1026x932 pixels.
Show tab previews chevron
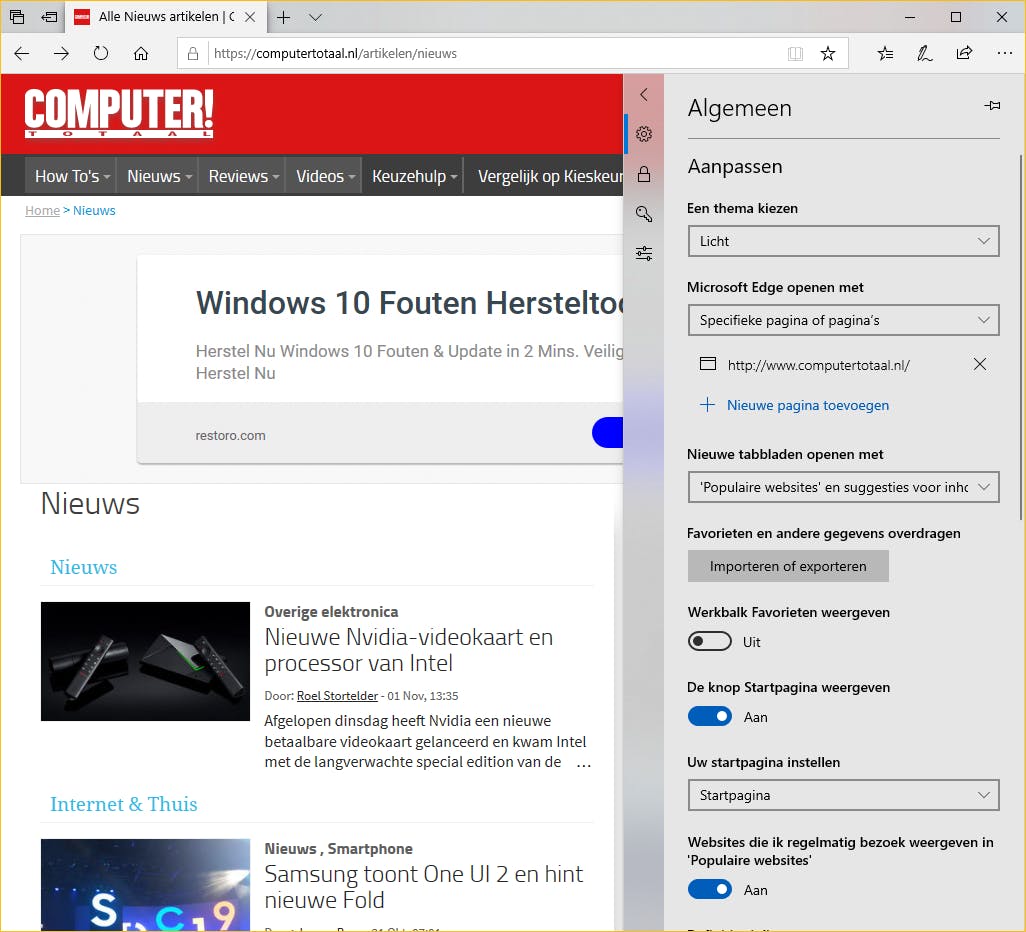[315, 17]
